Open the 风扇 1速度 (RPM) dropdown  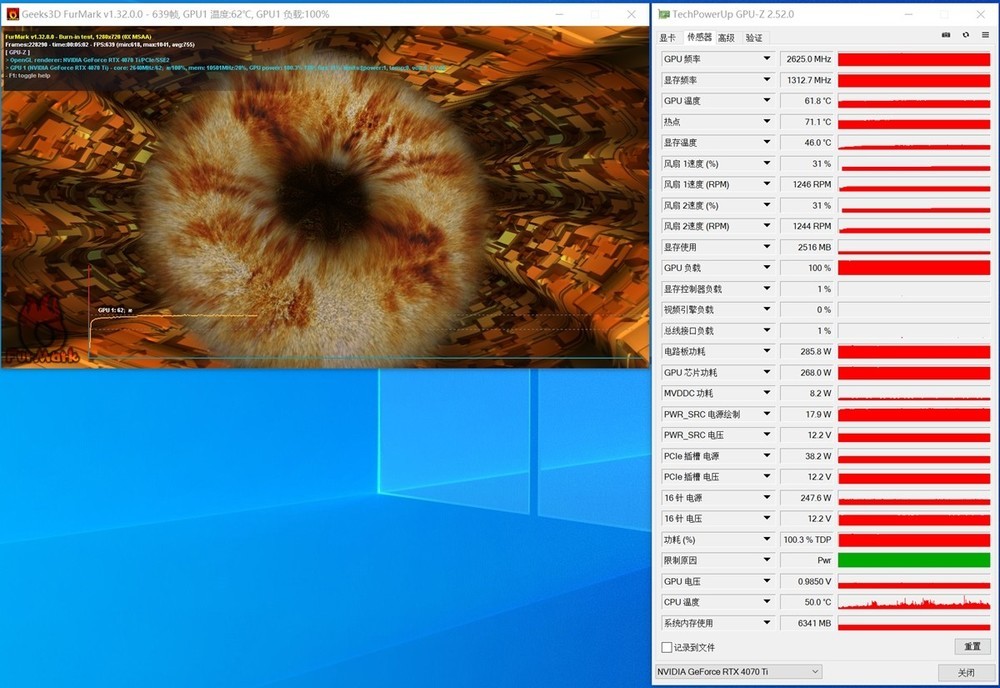pyautogui.click(x=767, y=184)
